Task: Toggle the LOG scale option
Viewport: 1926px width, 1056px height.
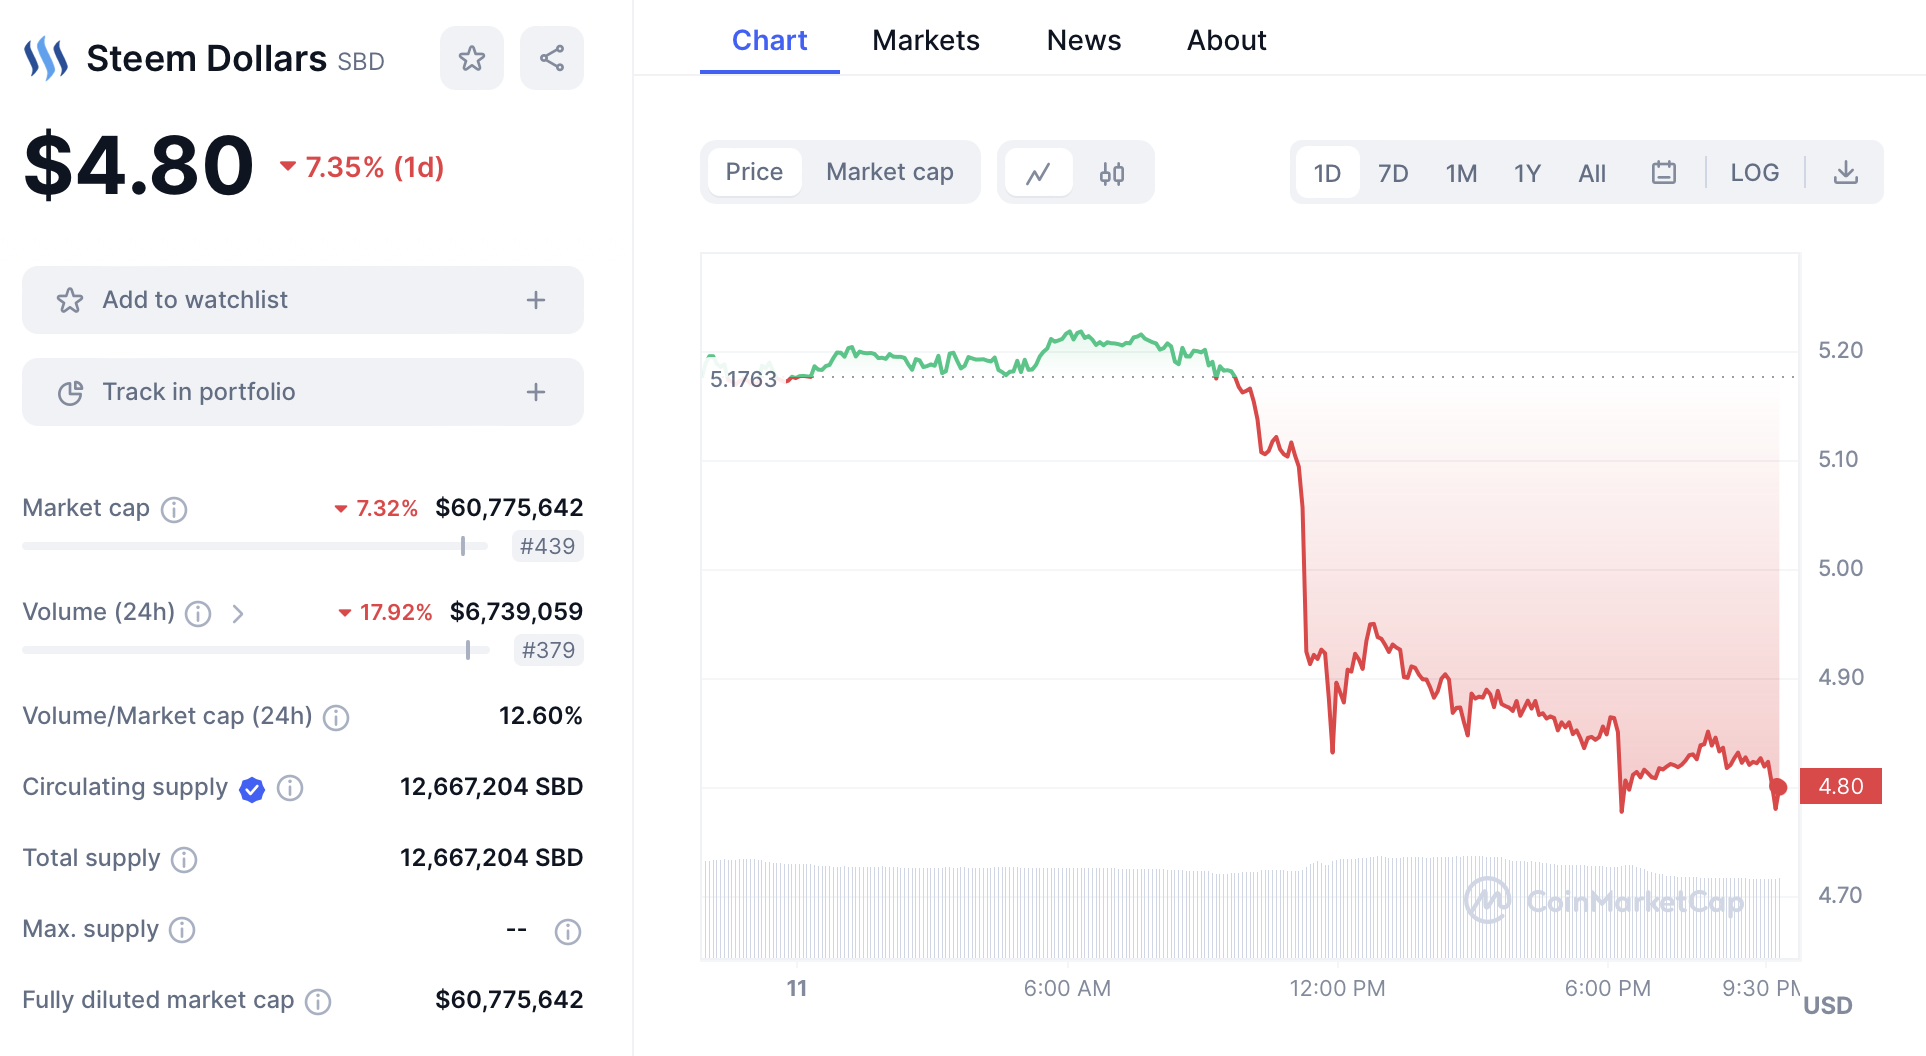Action: point(1755,173)
